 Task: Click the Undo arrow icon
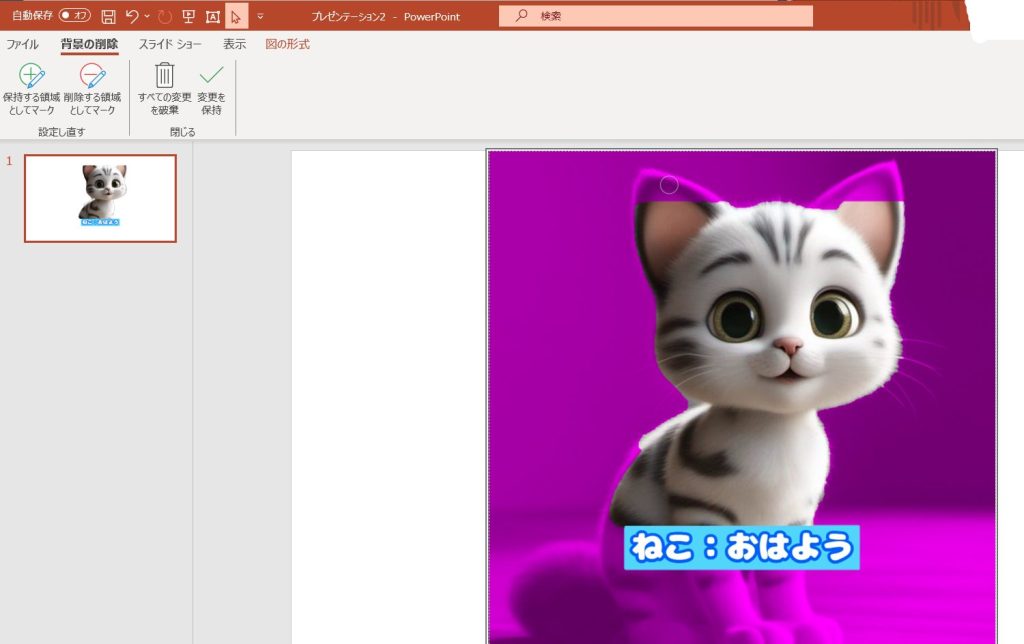(132, 16)
